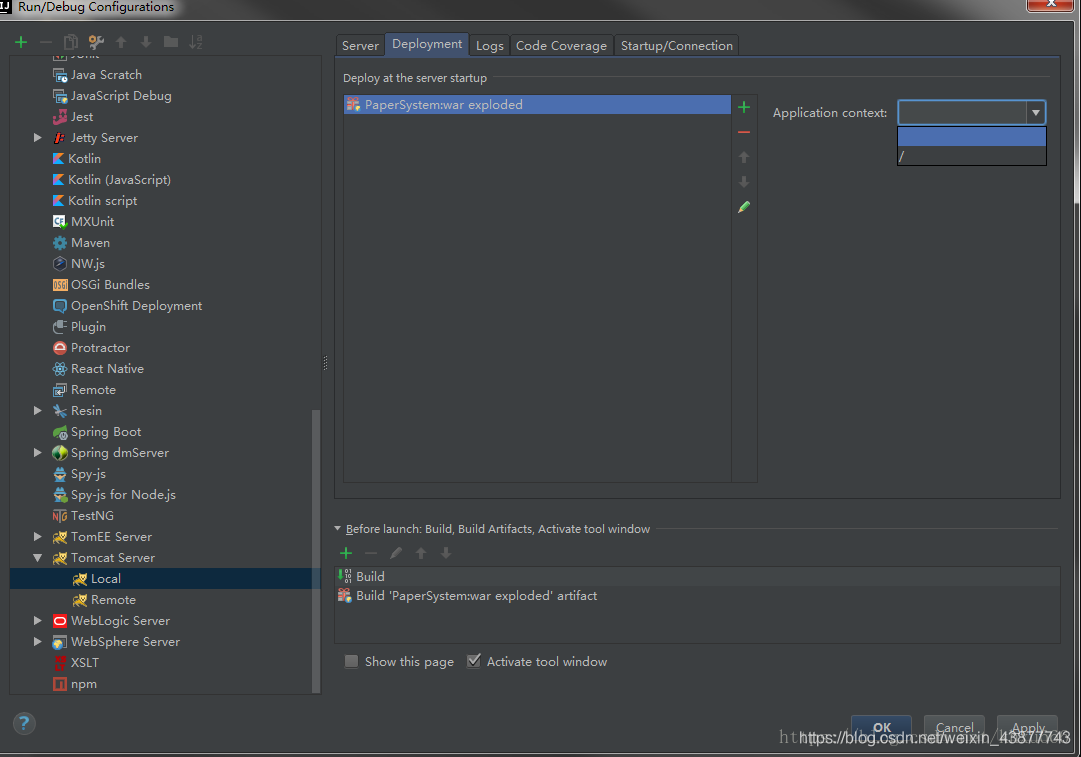Screen dimensions: 1081x757
Task: Switch to the Server tab
Action: (x=360, y=45)
